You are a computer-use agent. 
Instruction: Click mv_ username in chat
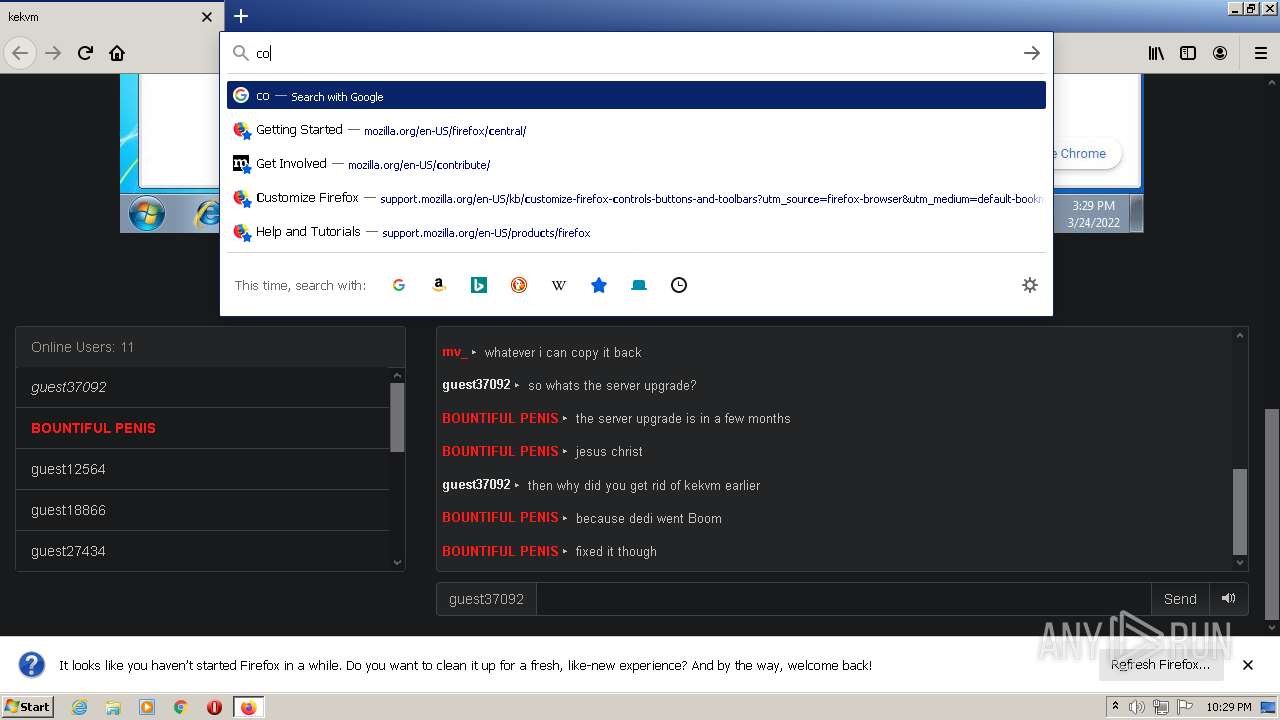[x=454, y=352]
